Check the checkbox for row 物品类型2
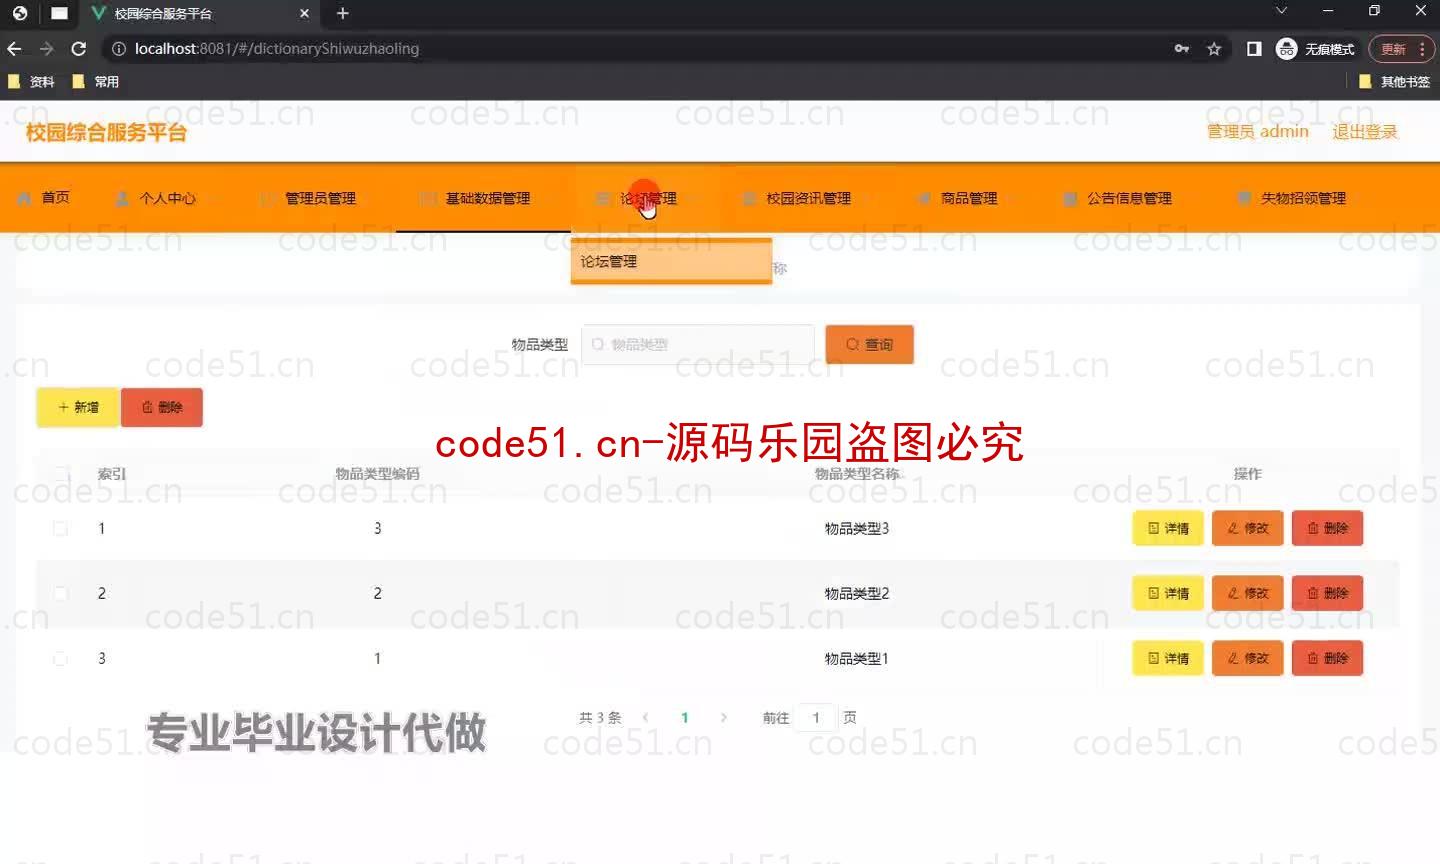This screenshot has width=1440, height=864. coord(60,593)
